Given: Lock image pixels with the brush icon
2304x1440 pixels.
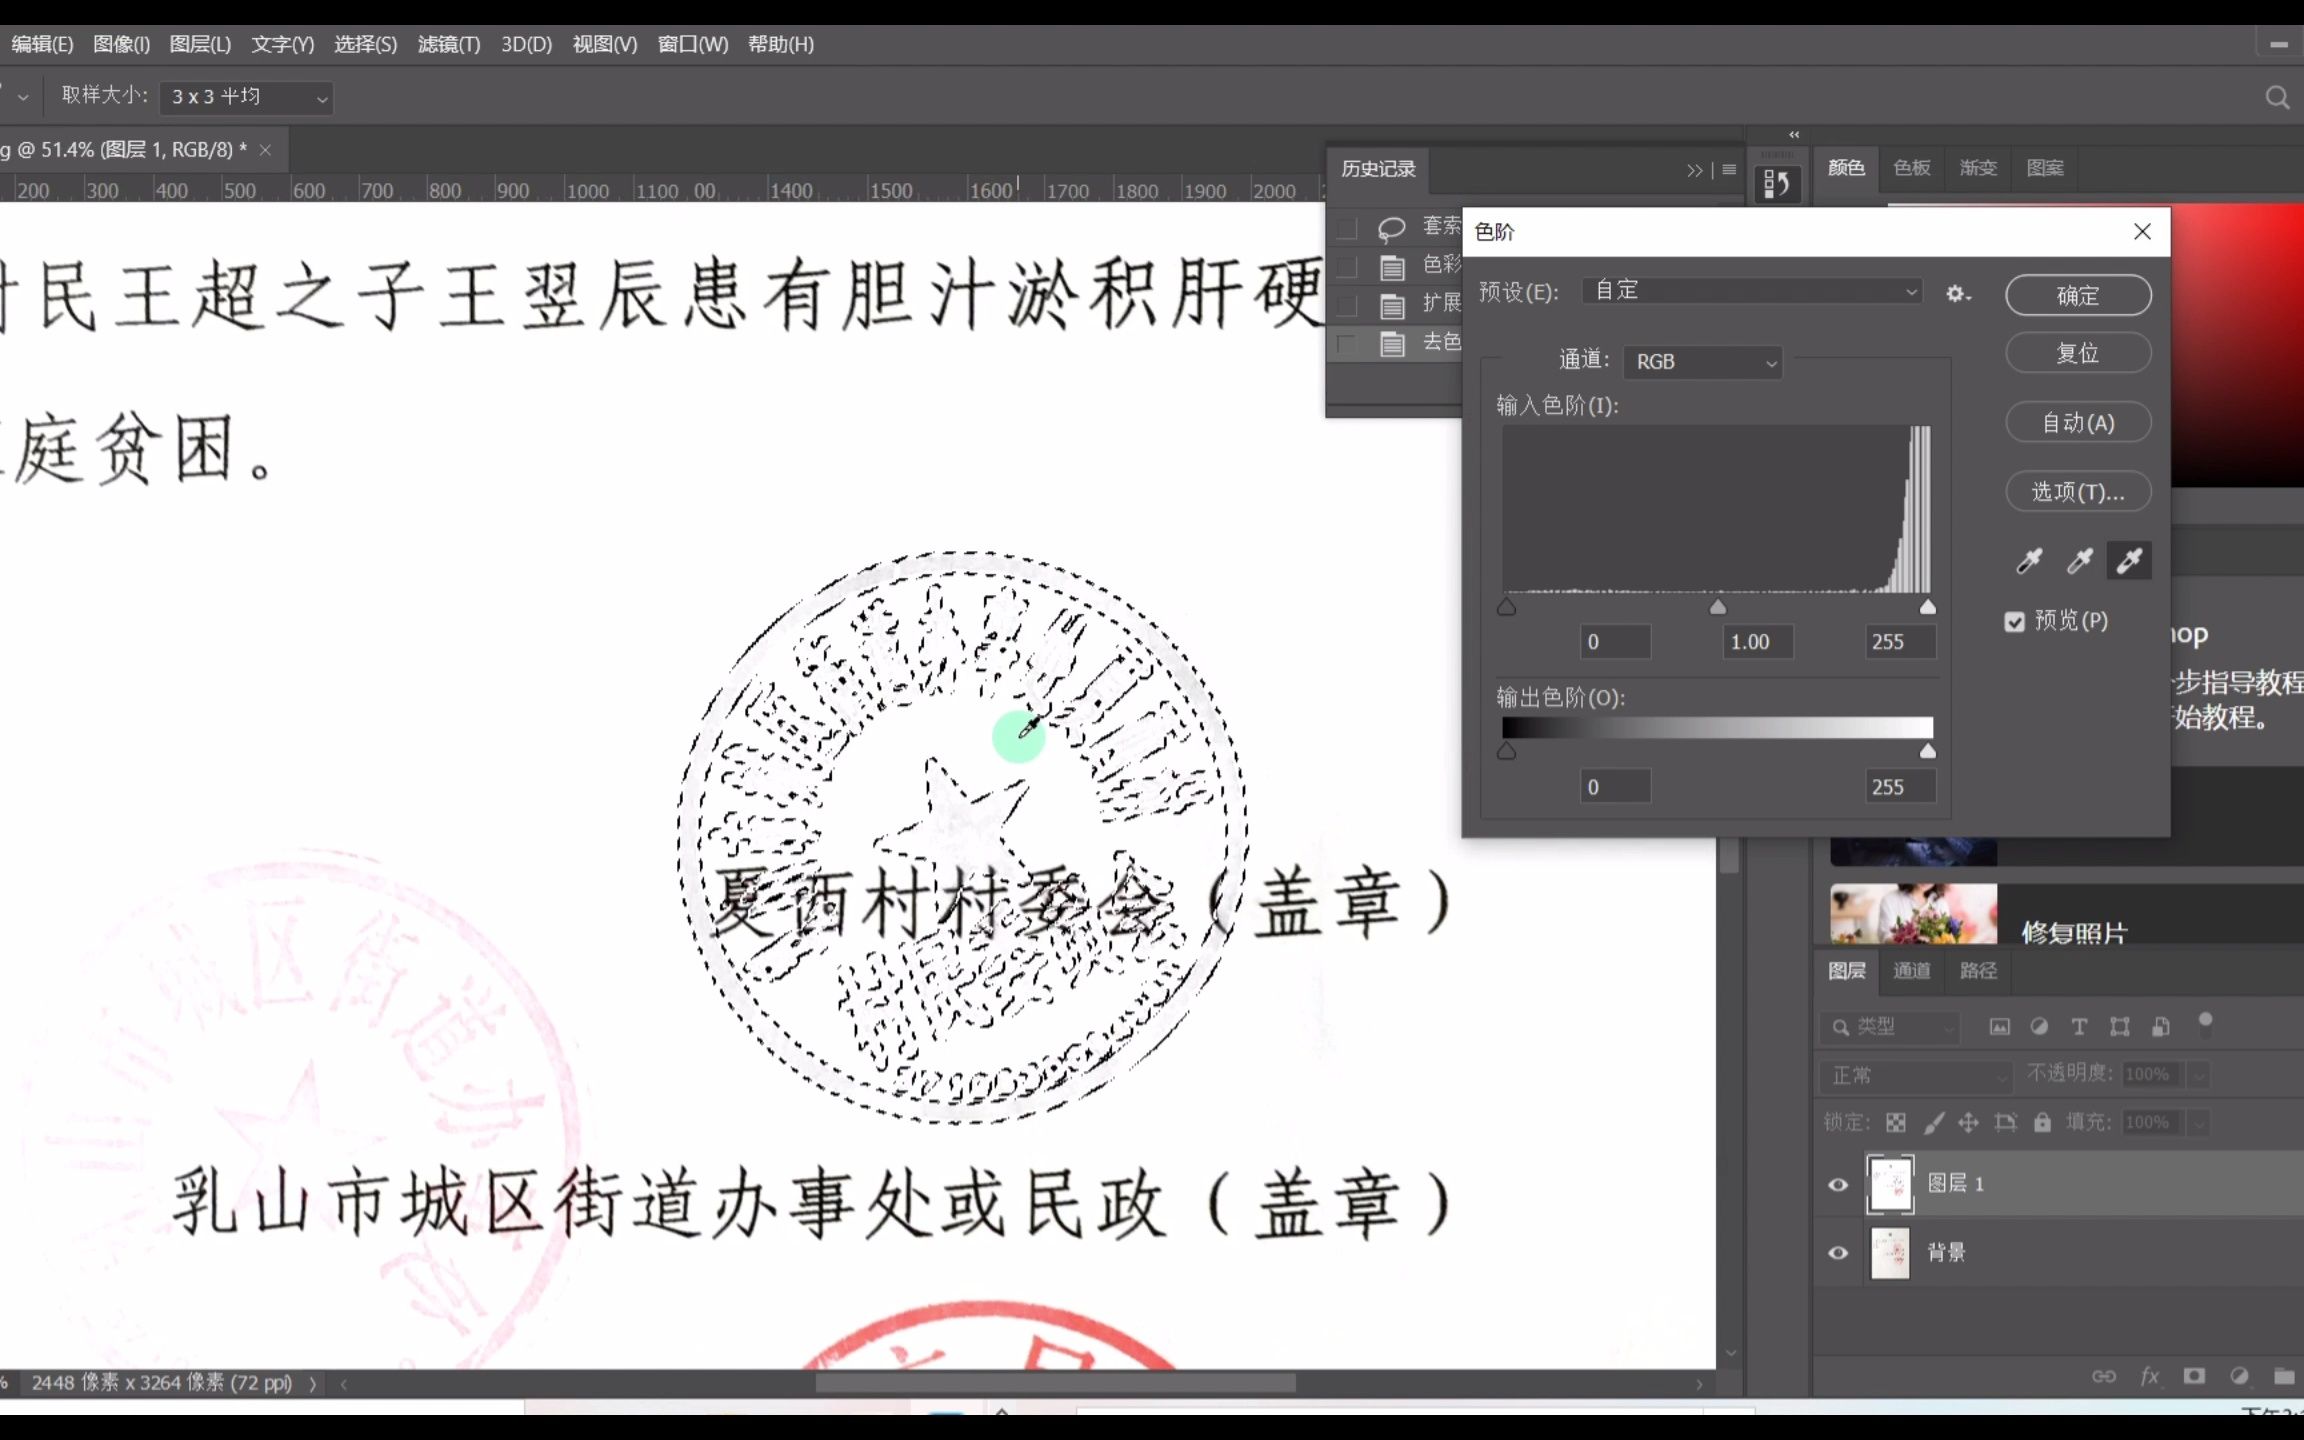Looking at the screenshot, I should pos(1934,1123).
